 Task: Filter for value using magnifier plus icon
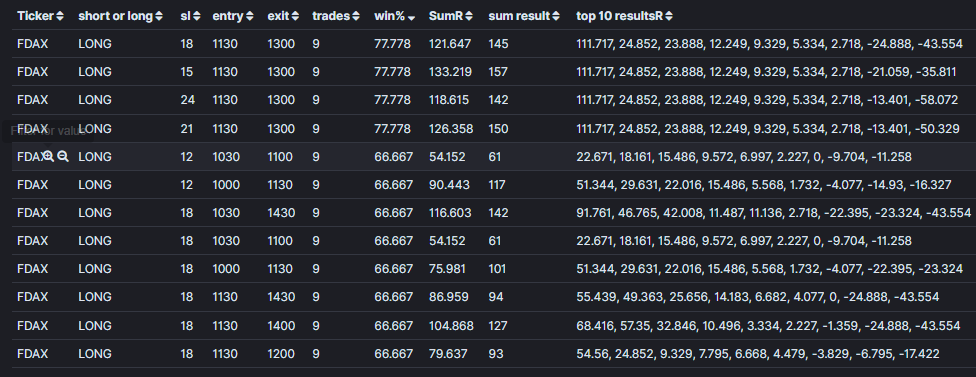pos(48,157)
